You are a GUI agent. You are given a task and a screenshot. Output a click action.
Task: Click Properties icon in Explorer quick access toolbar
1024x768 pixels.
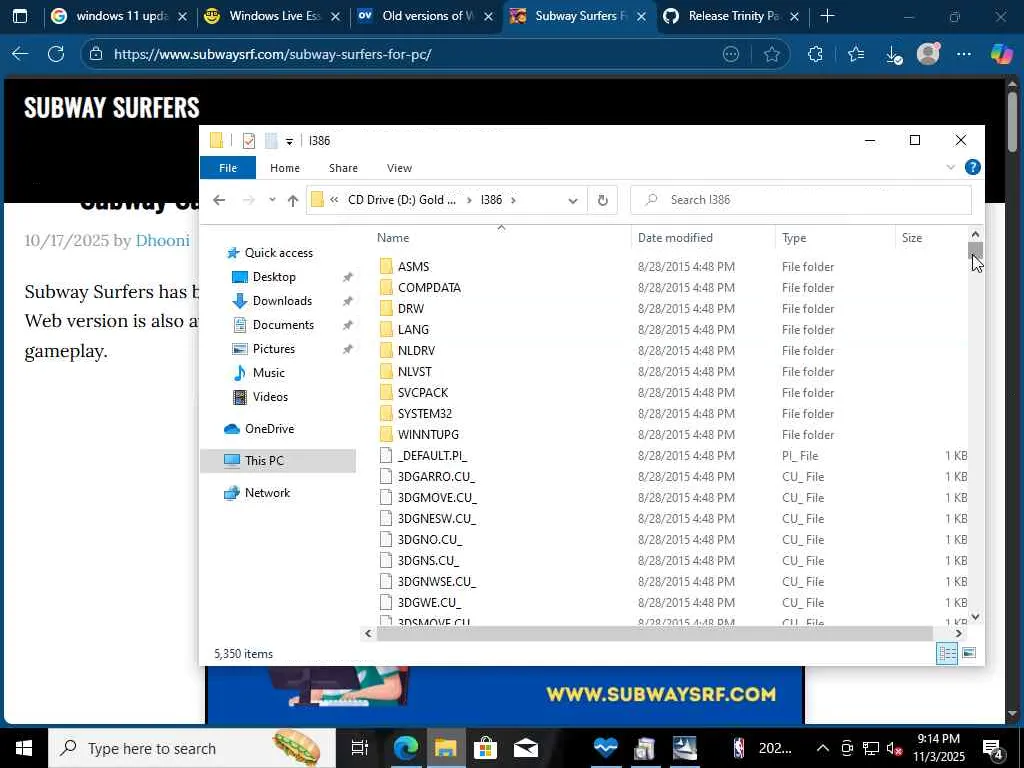(249, 140)
